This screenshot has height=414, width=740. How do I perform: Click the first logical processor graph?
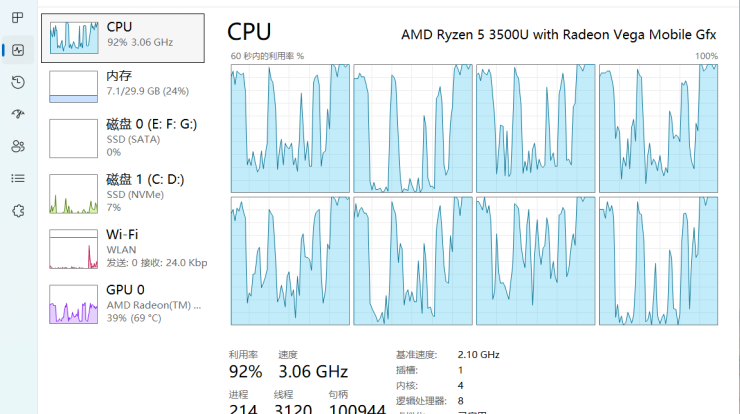point(290,128)
